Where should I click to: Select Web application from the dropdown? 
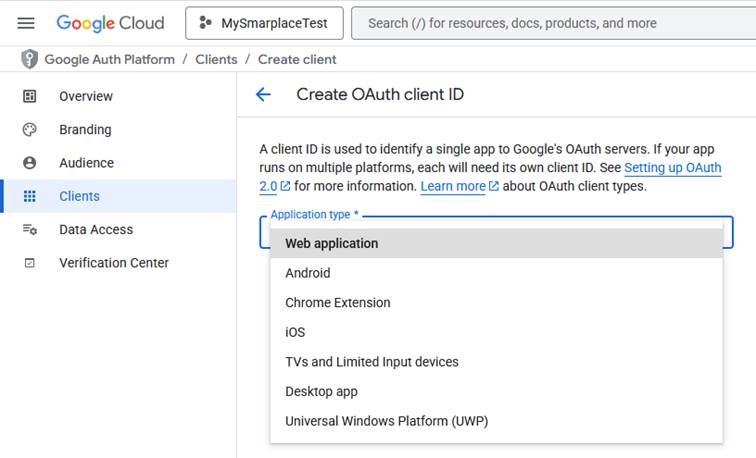[x=331, y=243]
